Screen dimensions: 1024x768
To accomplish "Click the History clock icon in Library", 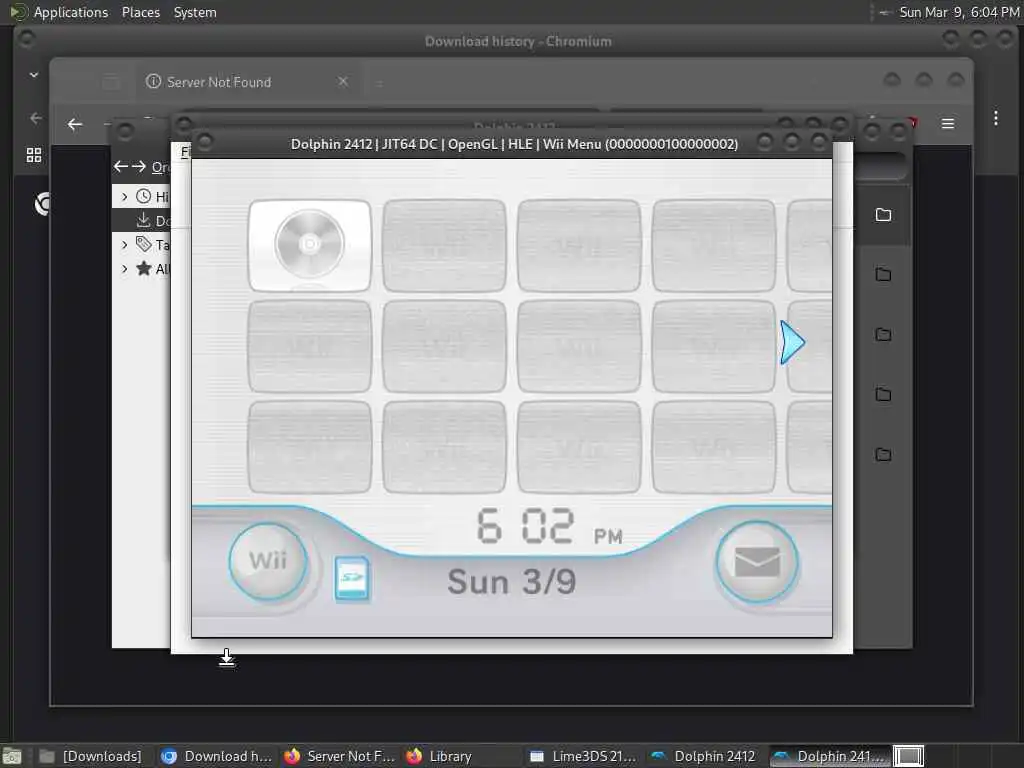I will pos(143,196).
